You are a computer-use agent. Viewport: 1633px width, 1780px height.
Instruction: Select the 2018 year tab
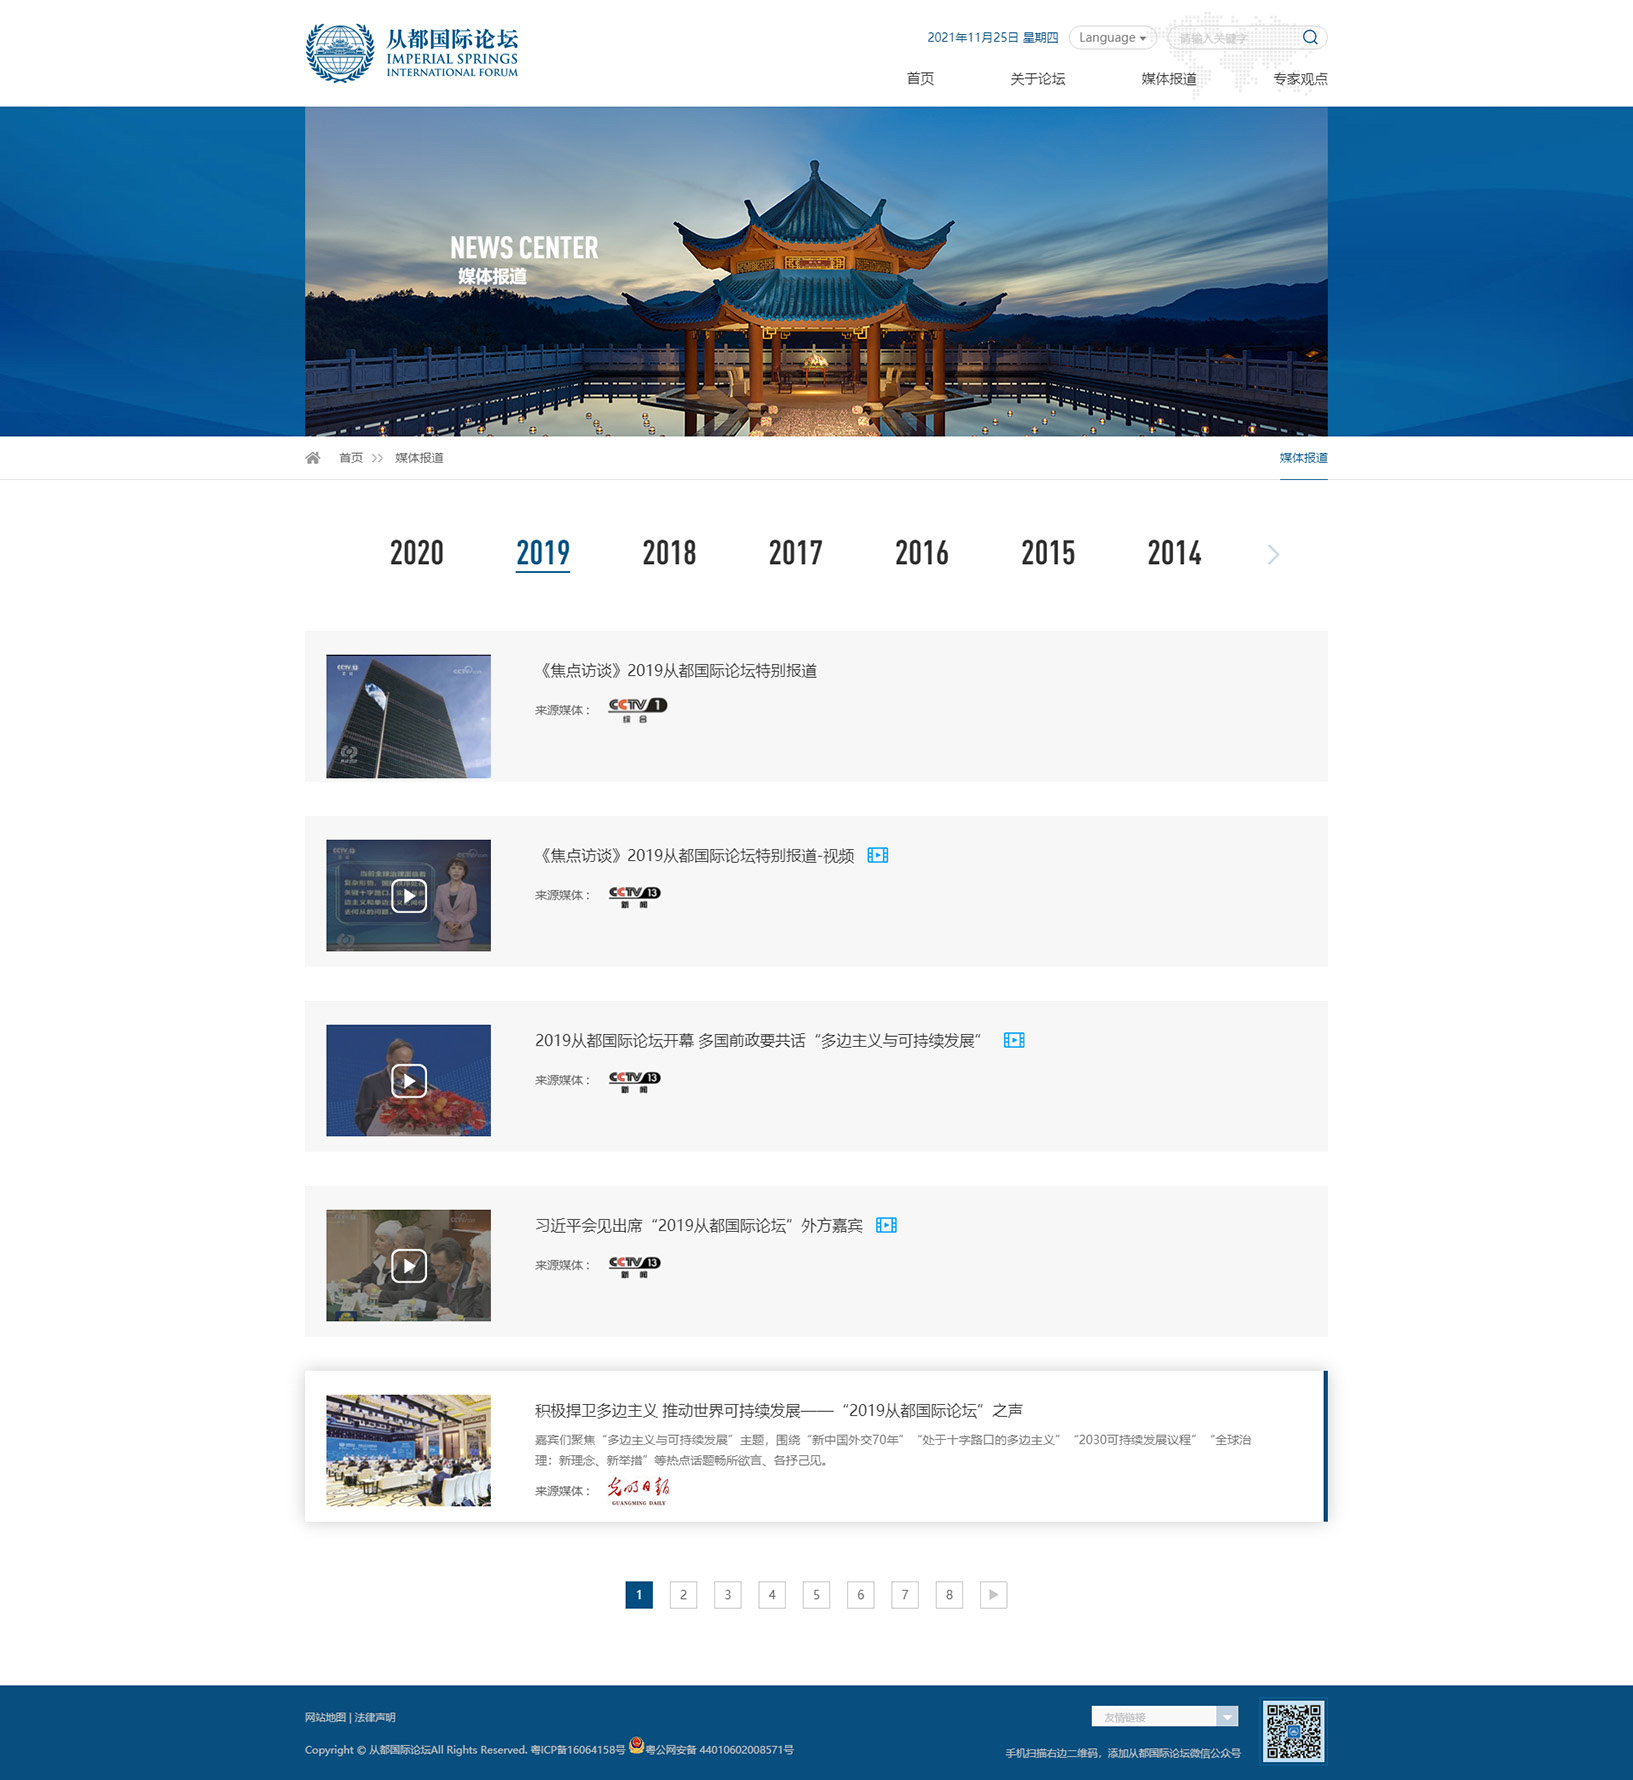pos(669,553)
